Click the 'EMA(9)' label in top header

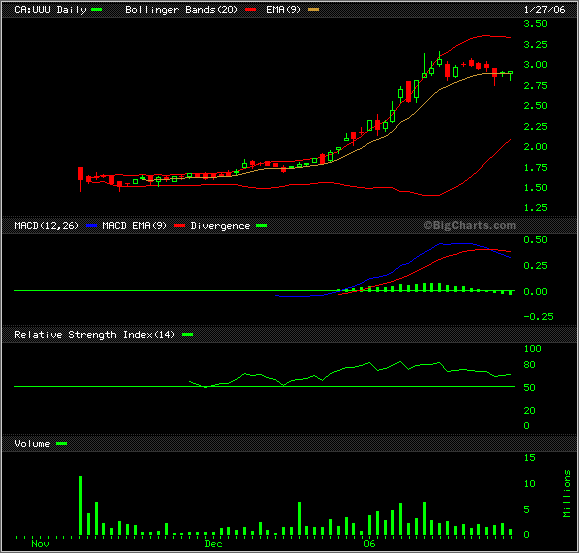[x=284, y=10]
